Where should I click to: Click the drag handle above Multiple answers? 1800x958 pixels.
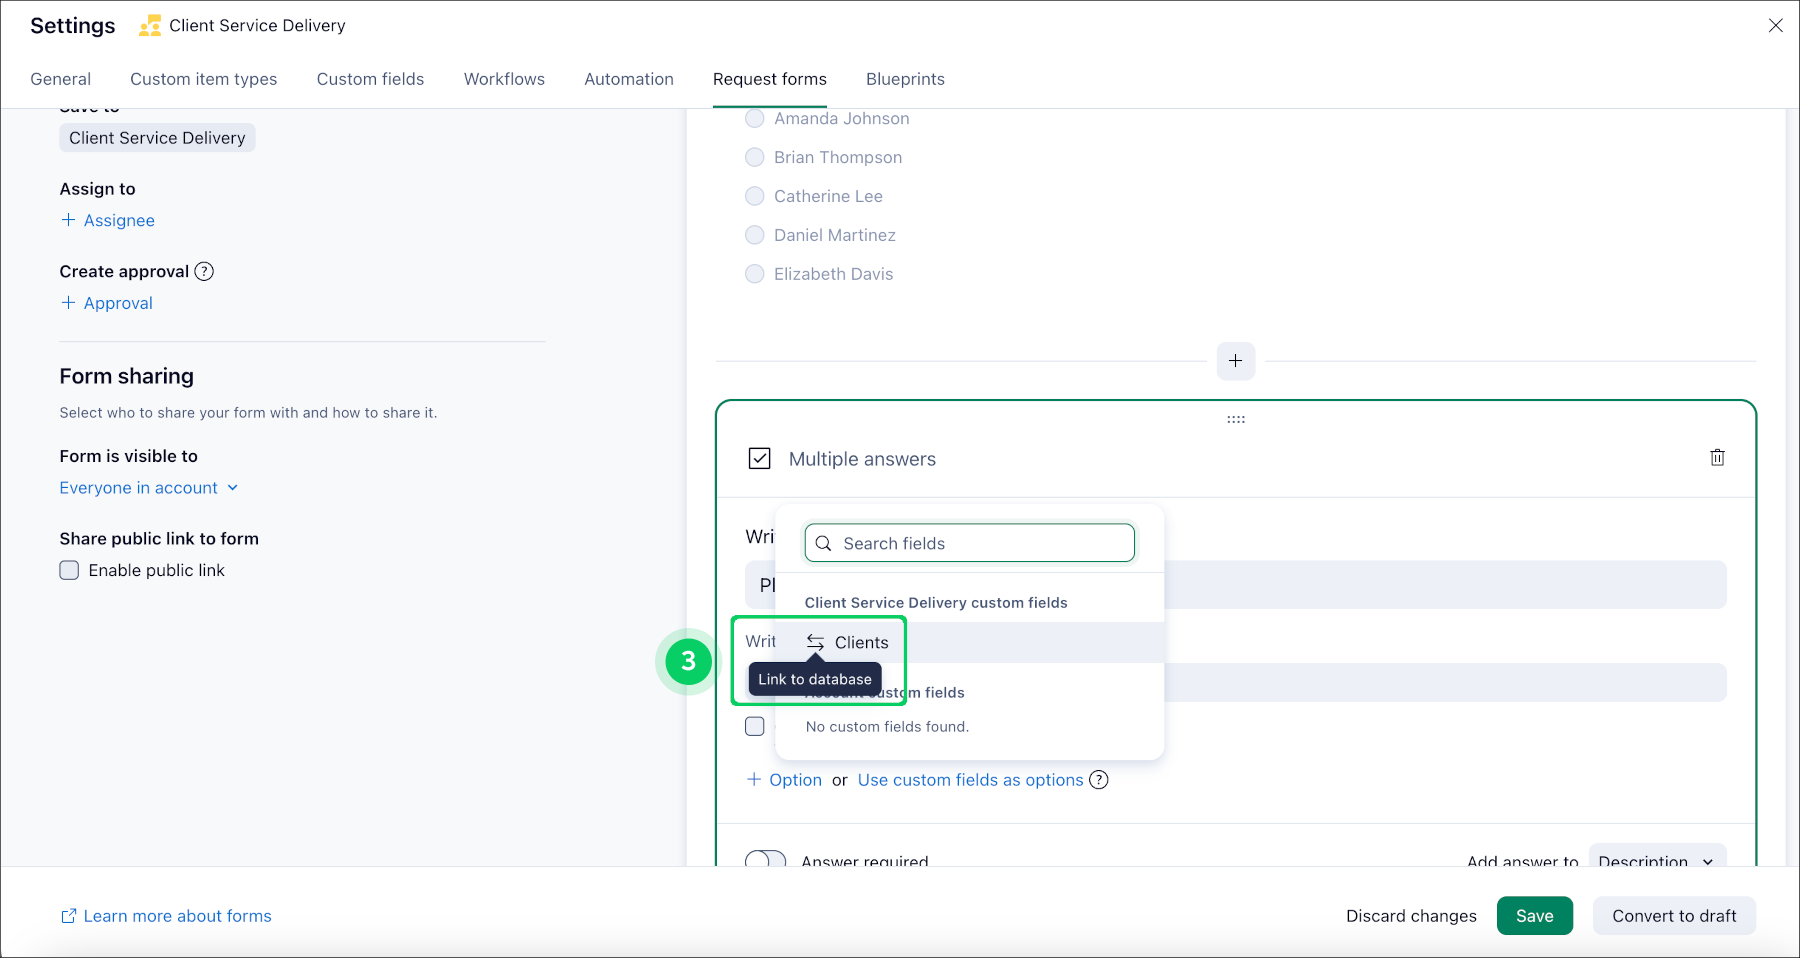tap(1236, 418)
